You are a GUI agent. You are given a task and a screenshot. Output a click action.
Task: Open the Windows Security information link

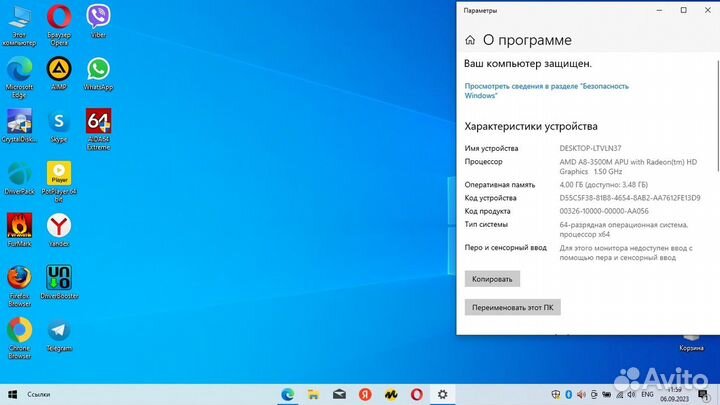click(x=546, y=91)
